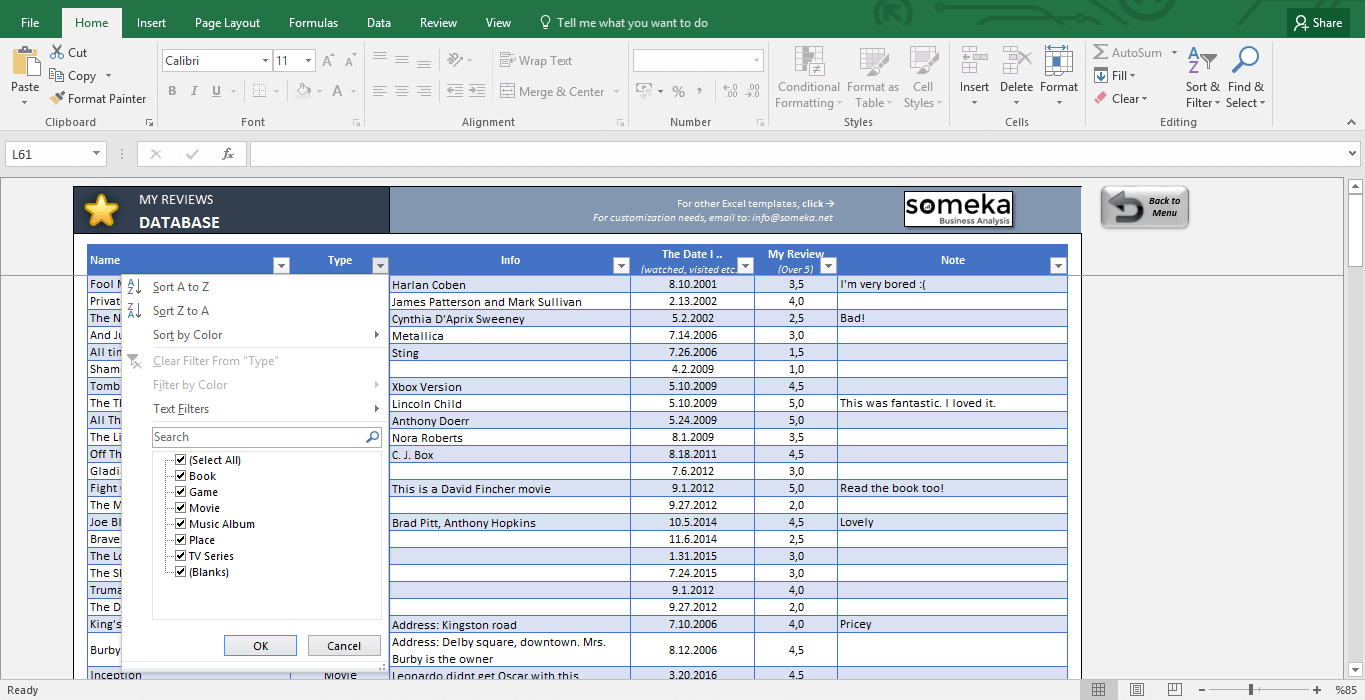Click the Format Painter icon
The image size is (1365, 700).
[x=57, y=99]
